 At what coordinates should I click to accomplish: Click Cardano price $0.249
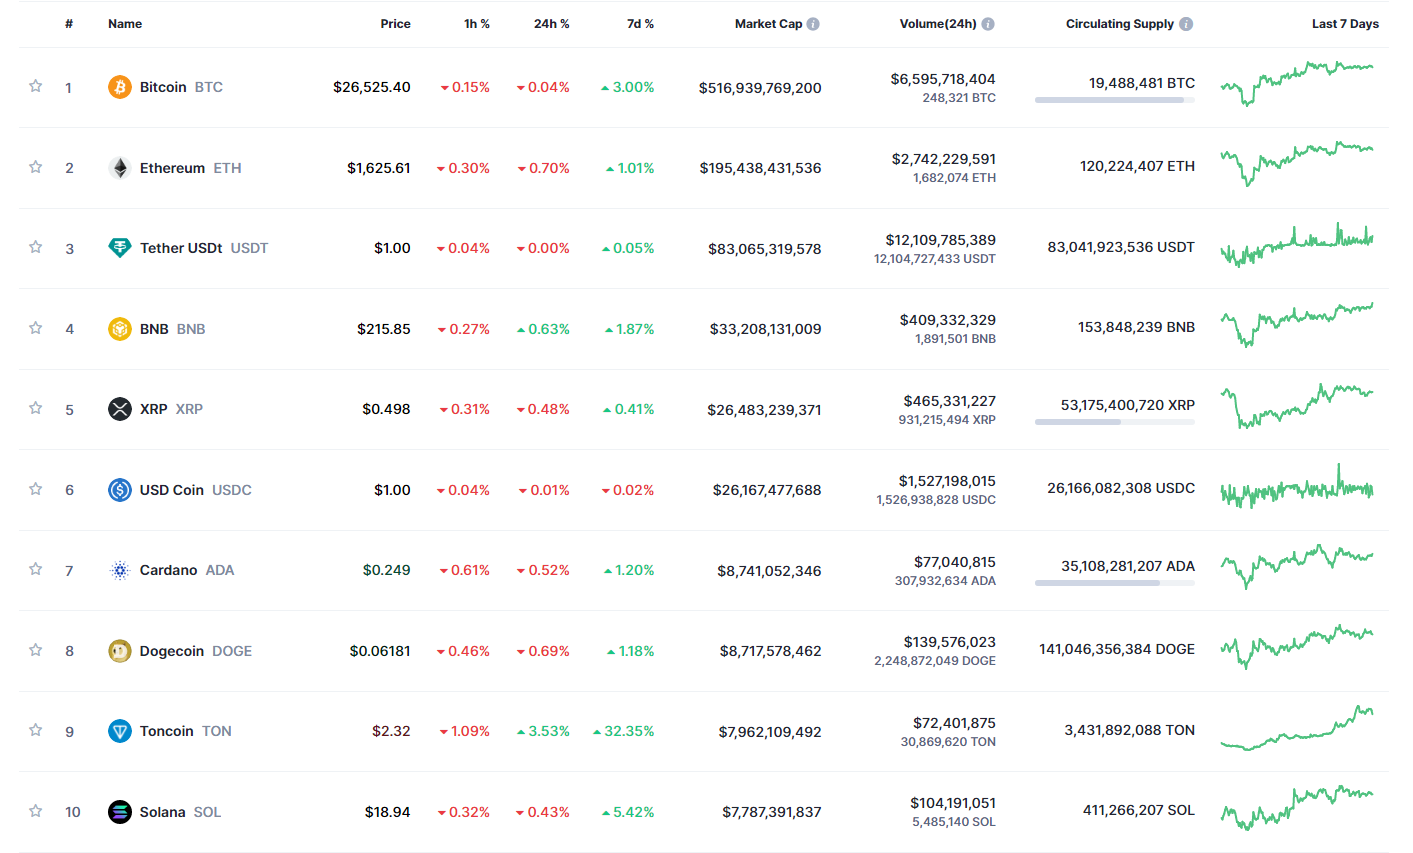[387, 570]
